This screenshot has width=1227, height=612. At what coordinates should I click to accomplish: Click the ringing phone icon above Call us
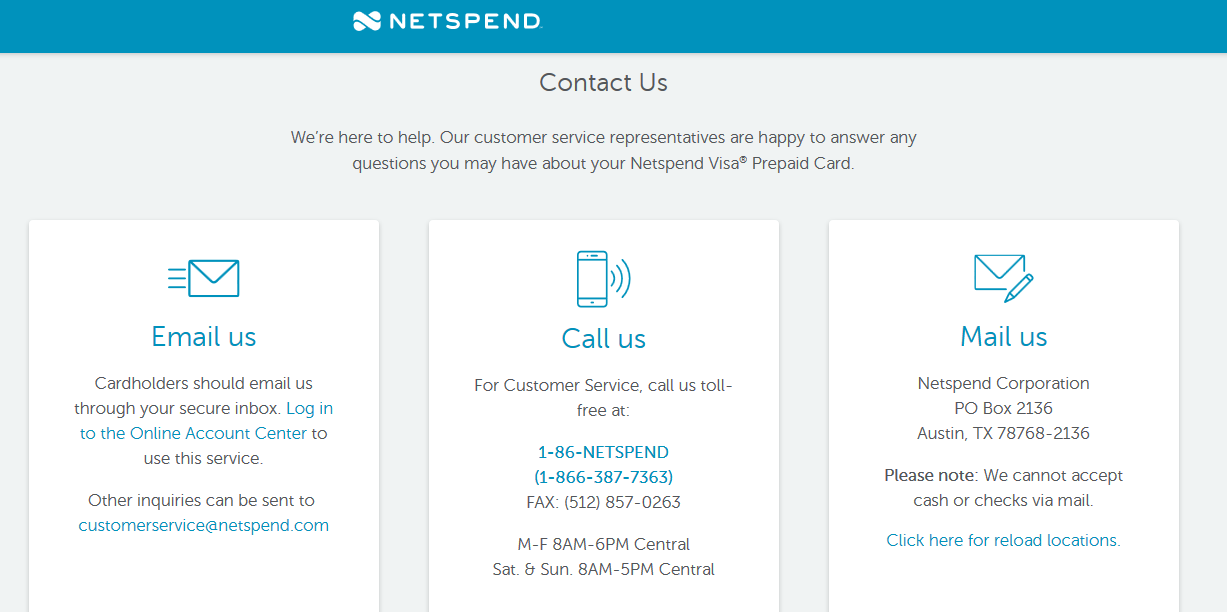(x=604, y=279)
